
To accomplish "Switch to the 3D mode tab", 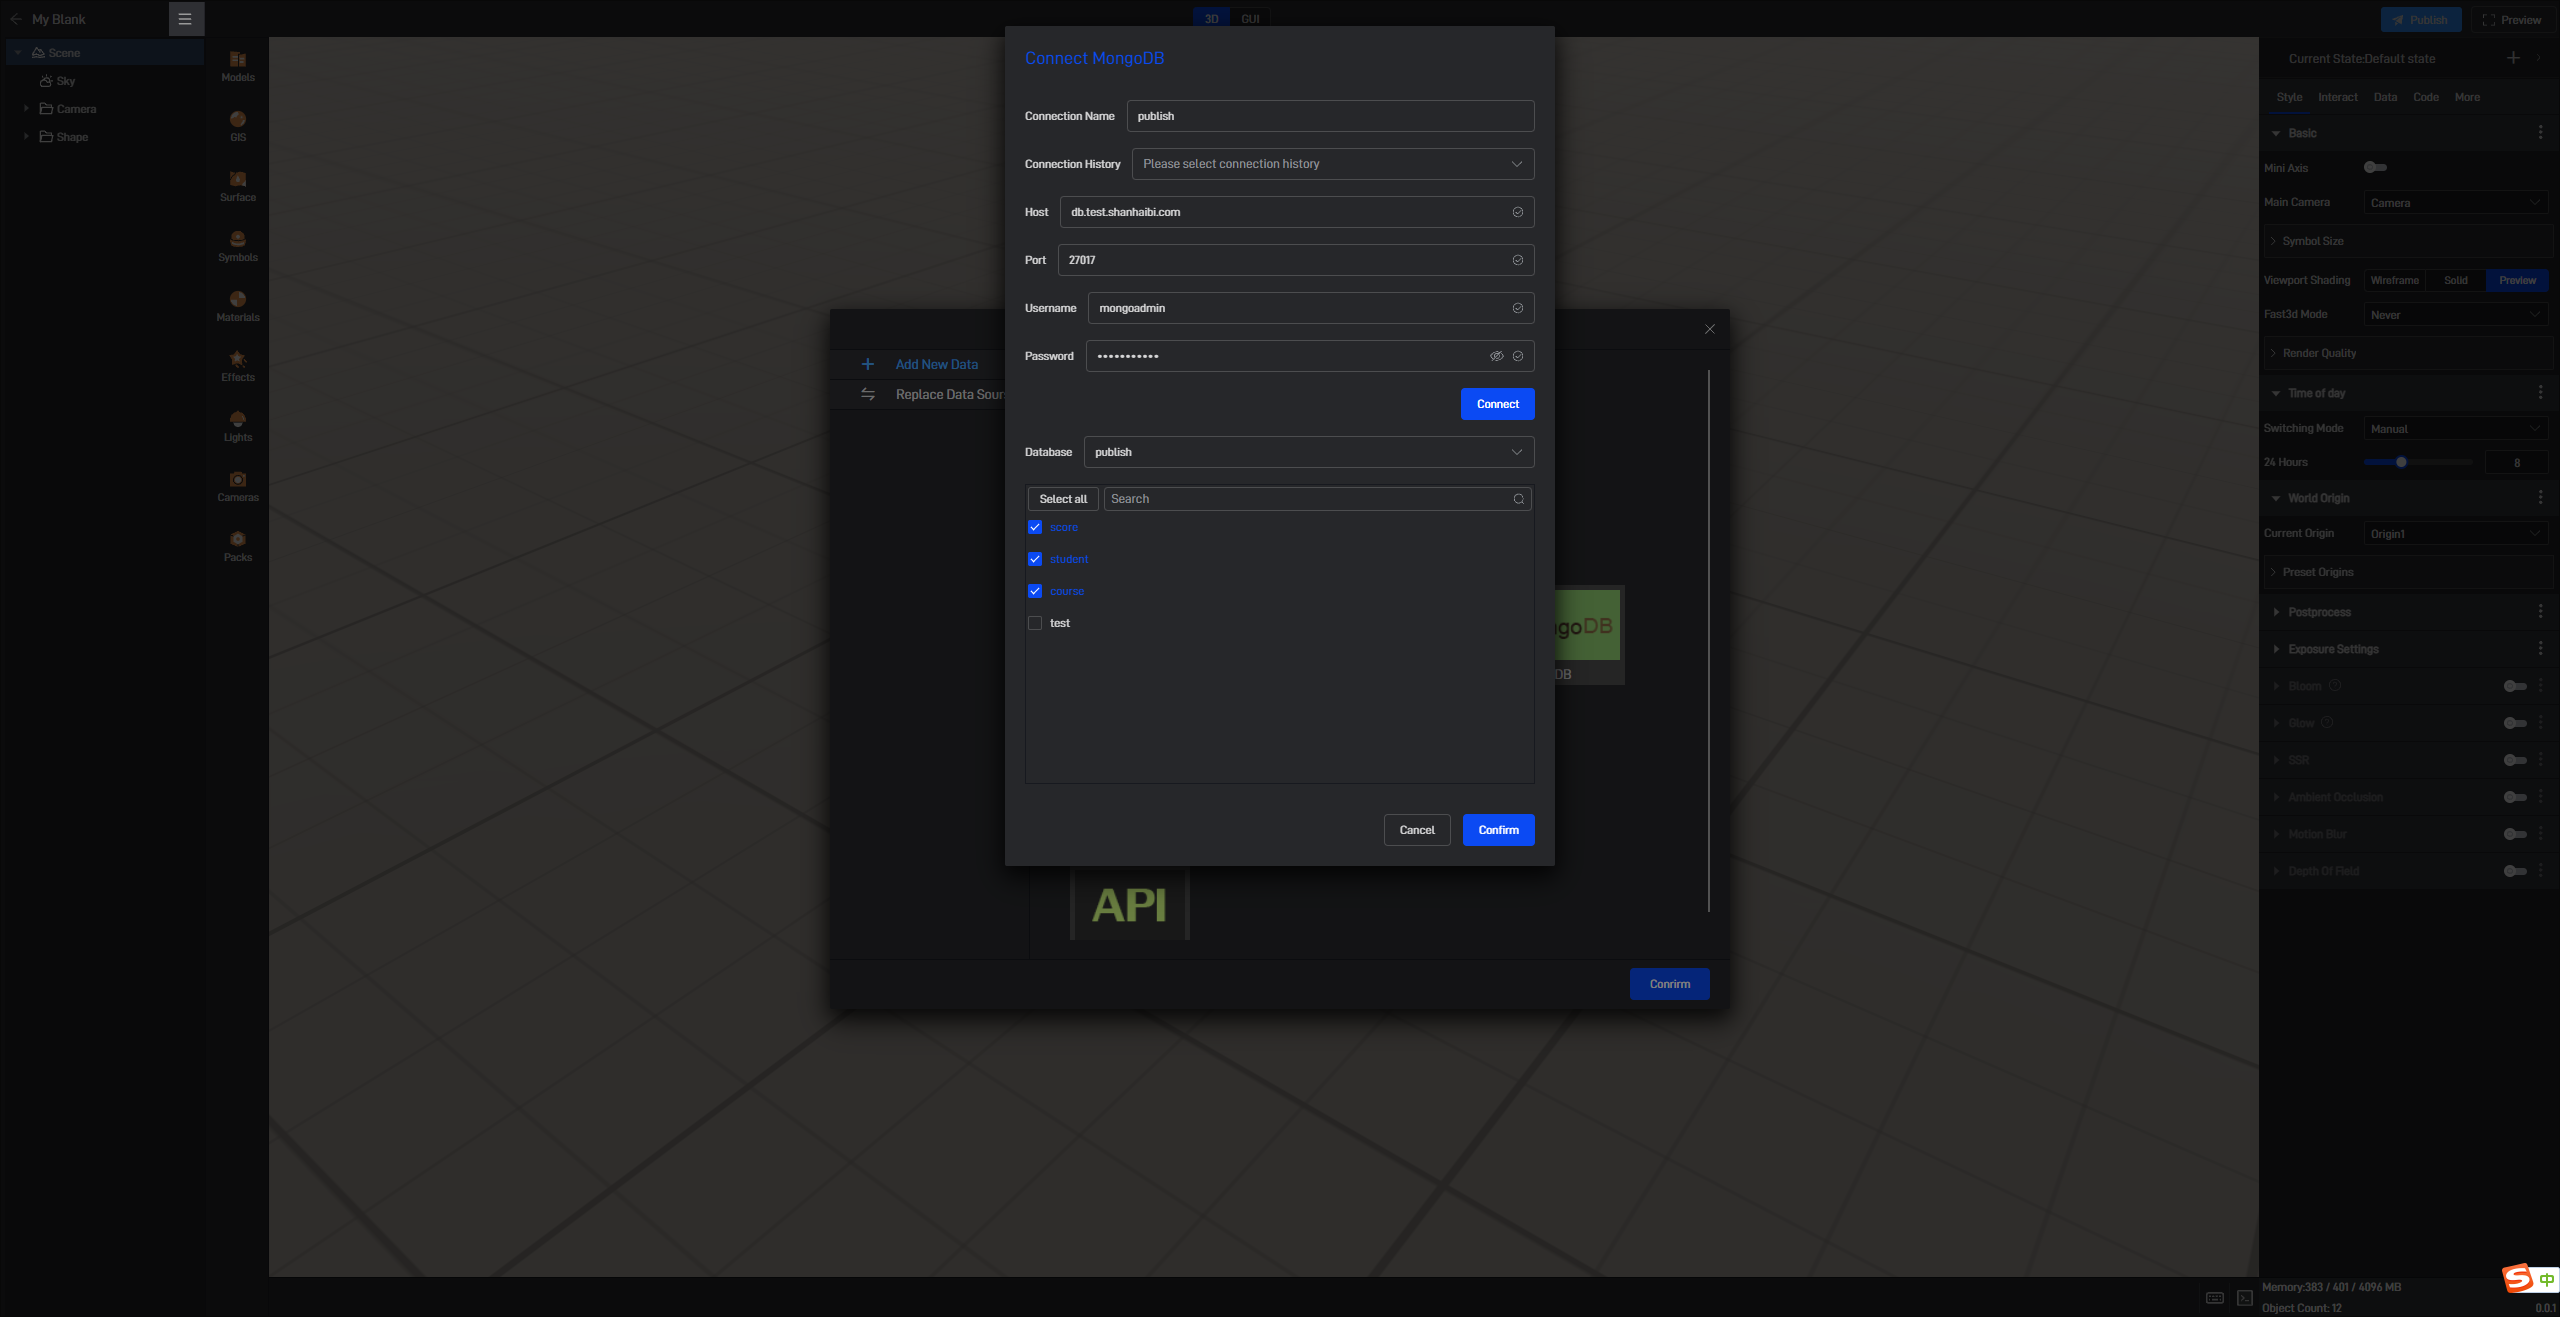I will point(1212,18).
